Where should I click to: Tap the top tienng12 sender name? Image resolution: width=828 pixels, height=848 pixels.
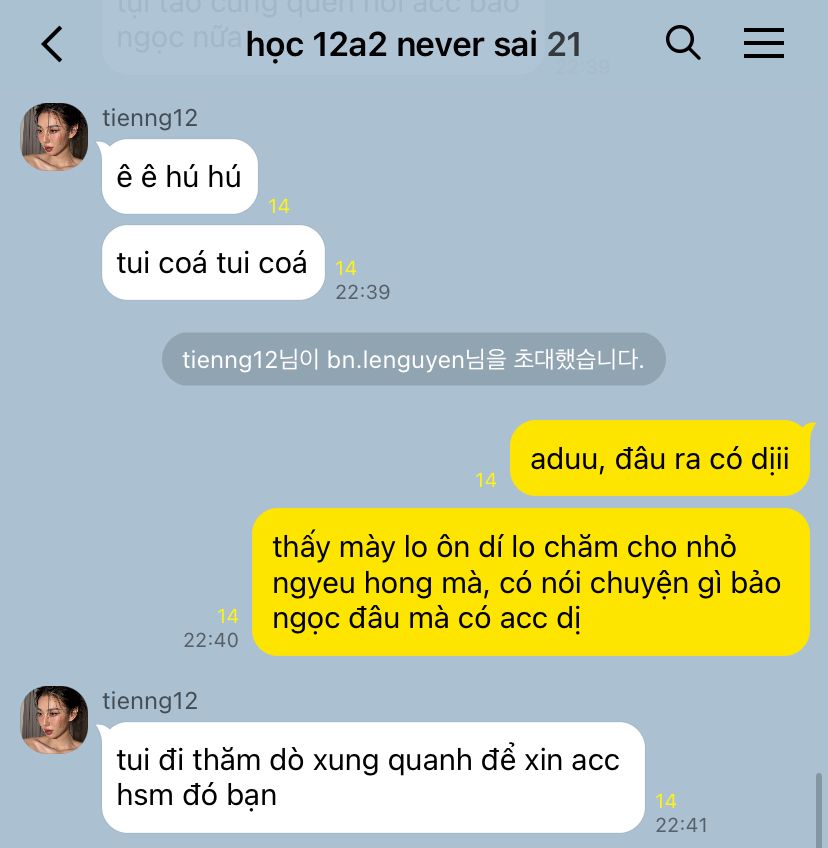(x=150, y=118)
